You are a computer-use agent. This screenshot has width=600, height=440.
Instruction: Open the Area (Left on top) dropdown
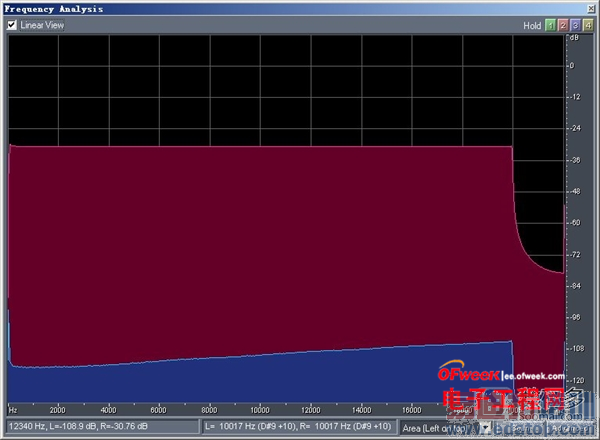[x=485, y=427]
